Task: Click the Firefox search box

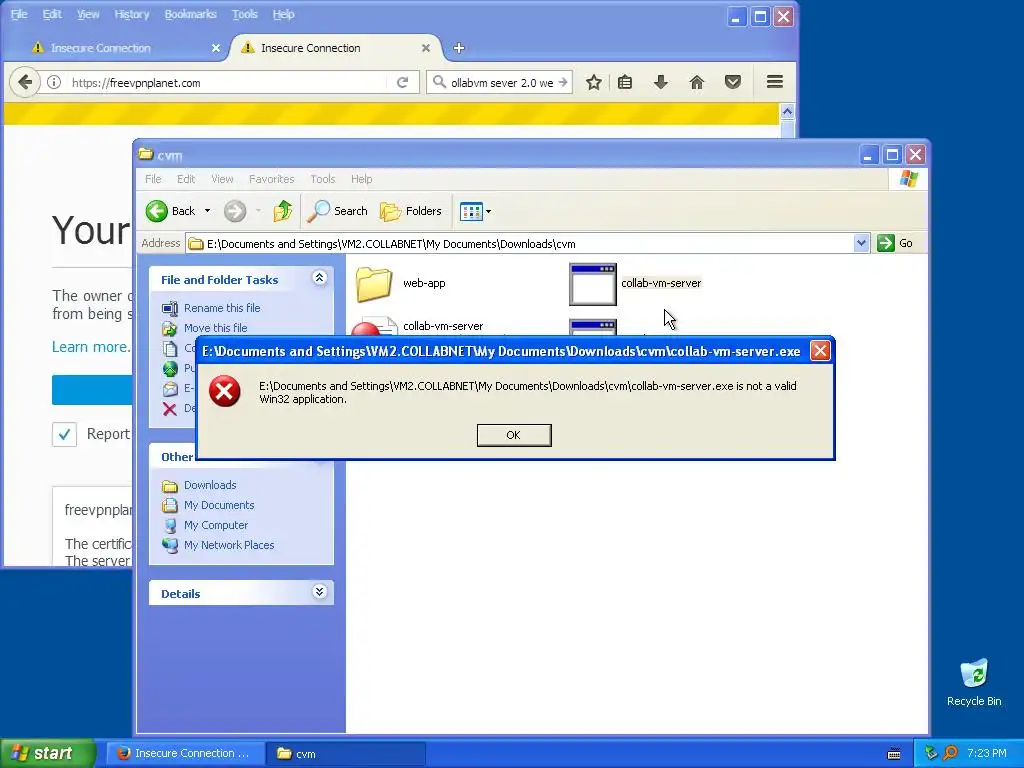Action: pos(500,82)
